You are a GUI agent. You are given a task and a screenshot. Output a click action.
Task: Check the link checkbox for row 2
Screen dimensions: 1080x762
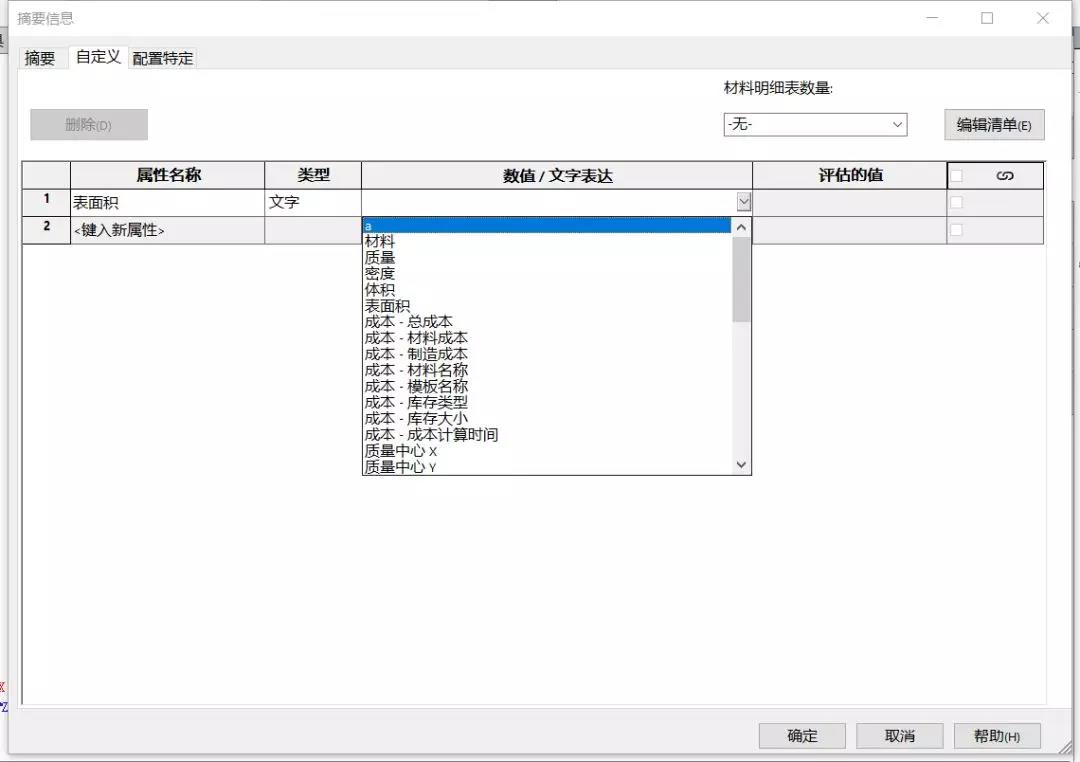click(957, 230)
